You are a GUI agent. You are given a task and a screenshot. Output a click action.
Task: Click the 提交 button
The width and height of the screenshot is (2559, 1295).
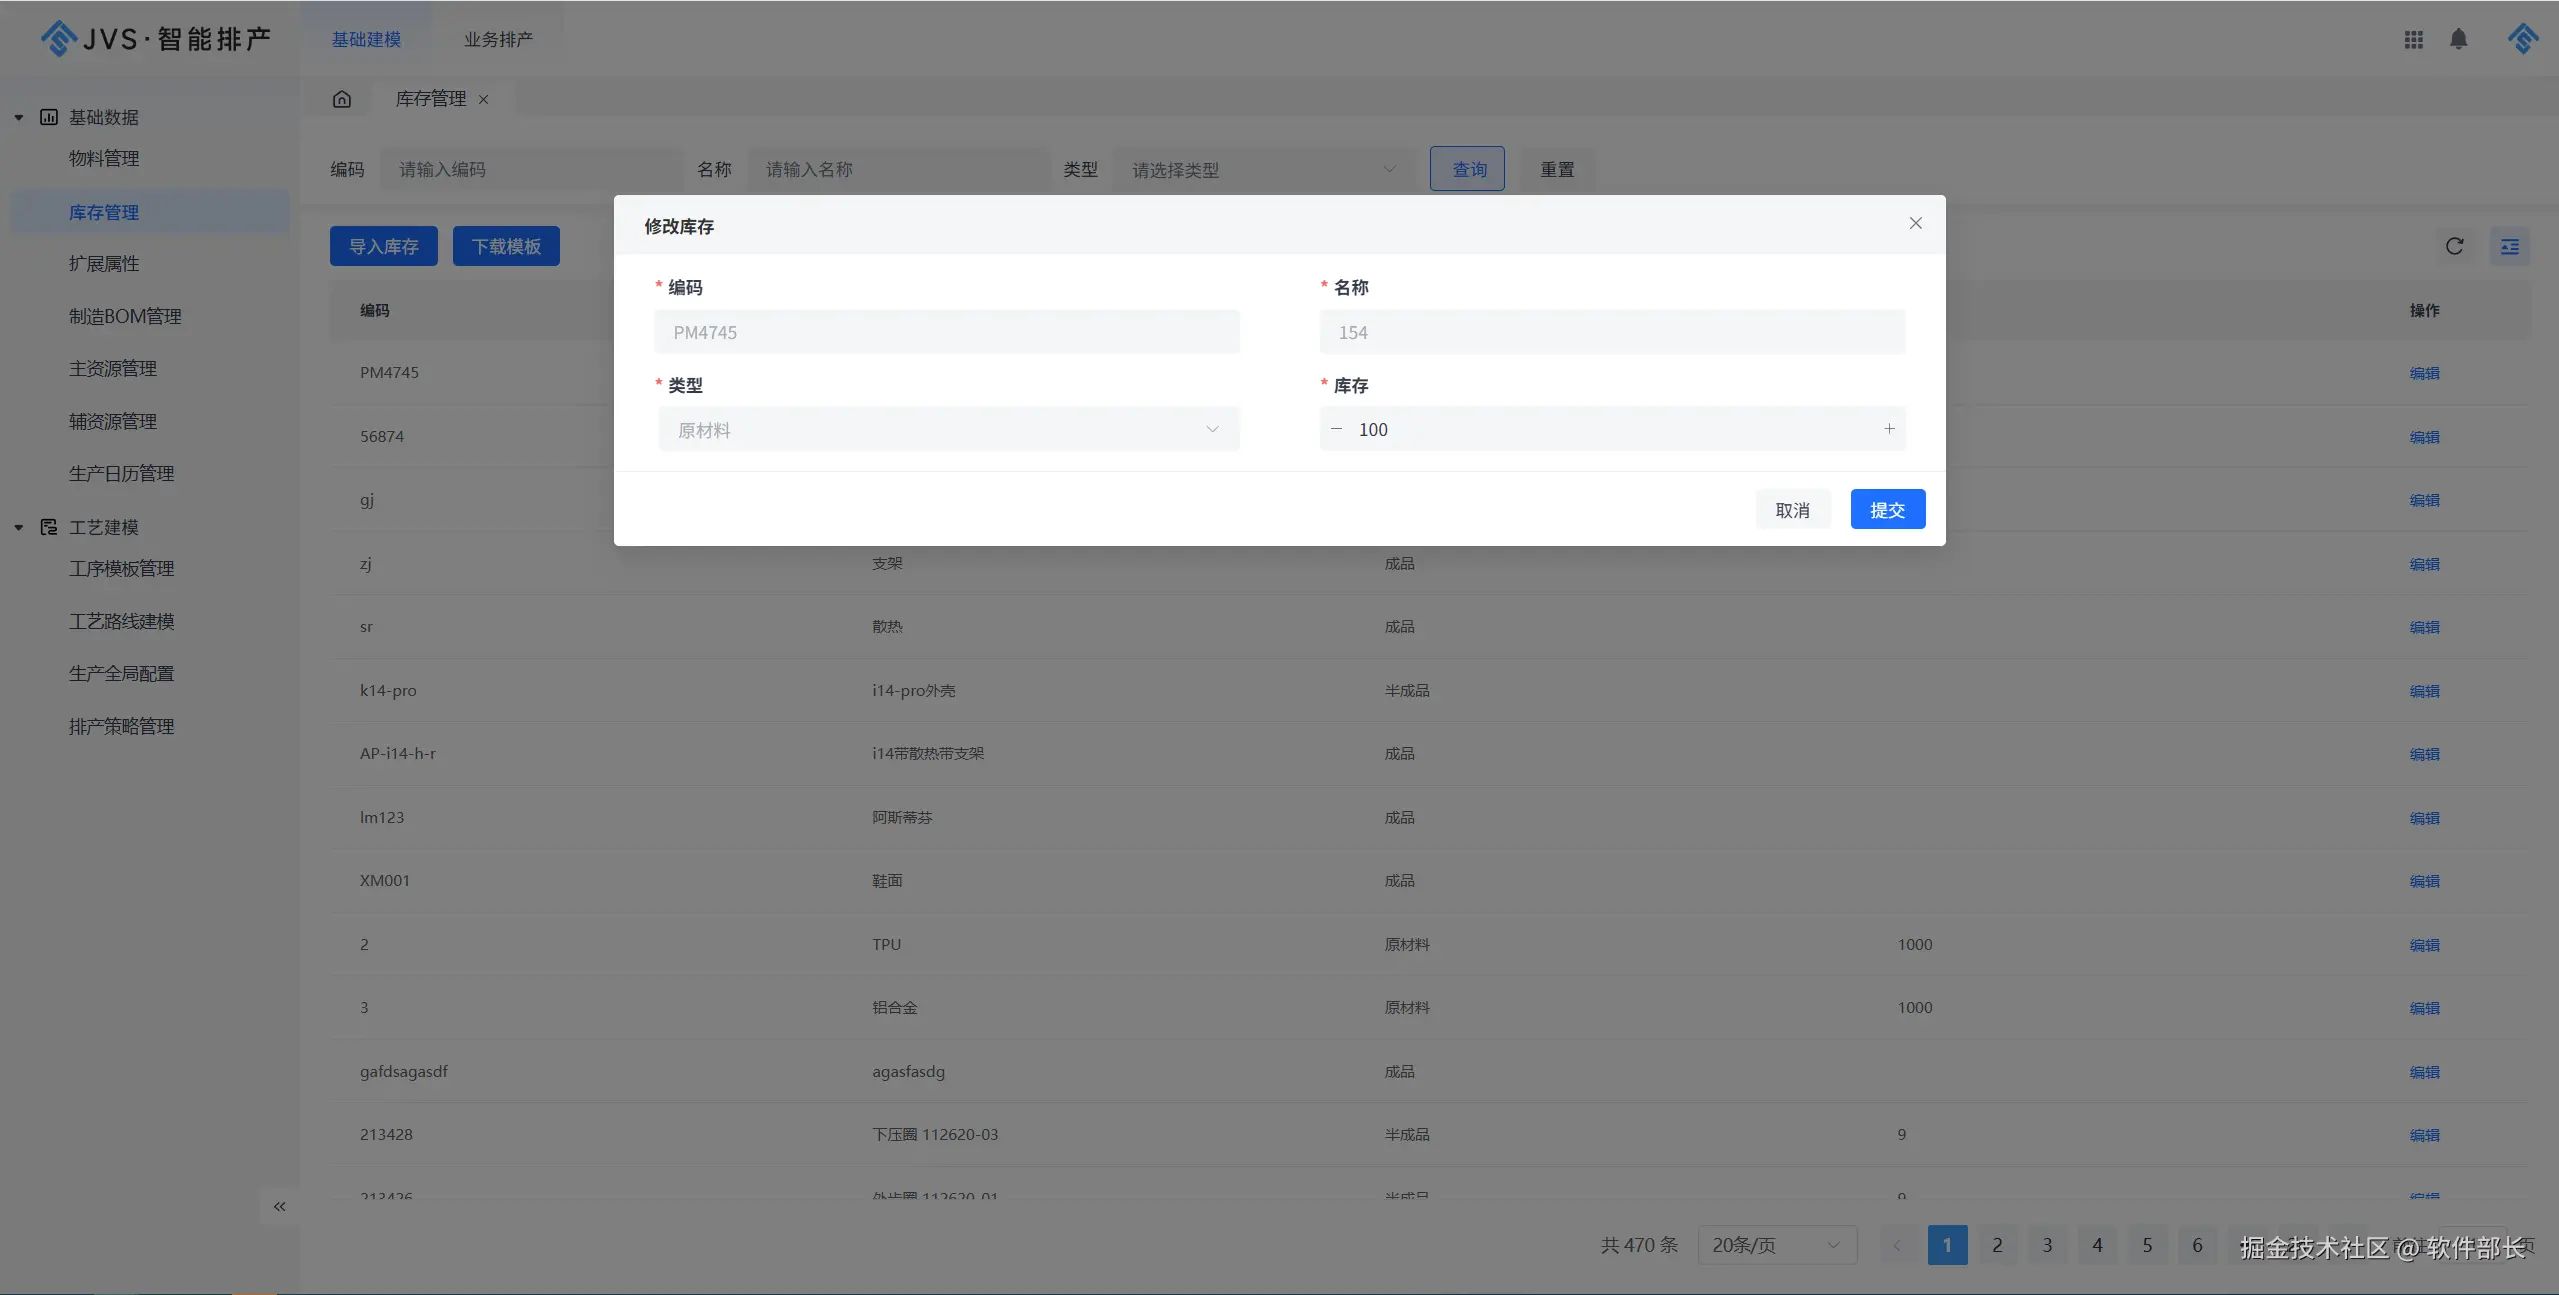(x=1887, y=510)
